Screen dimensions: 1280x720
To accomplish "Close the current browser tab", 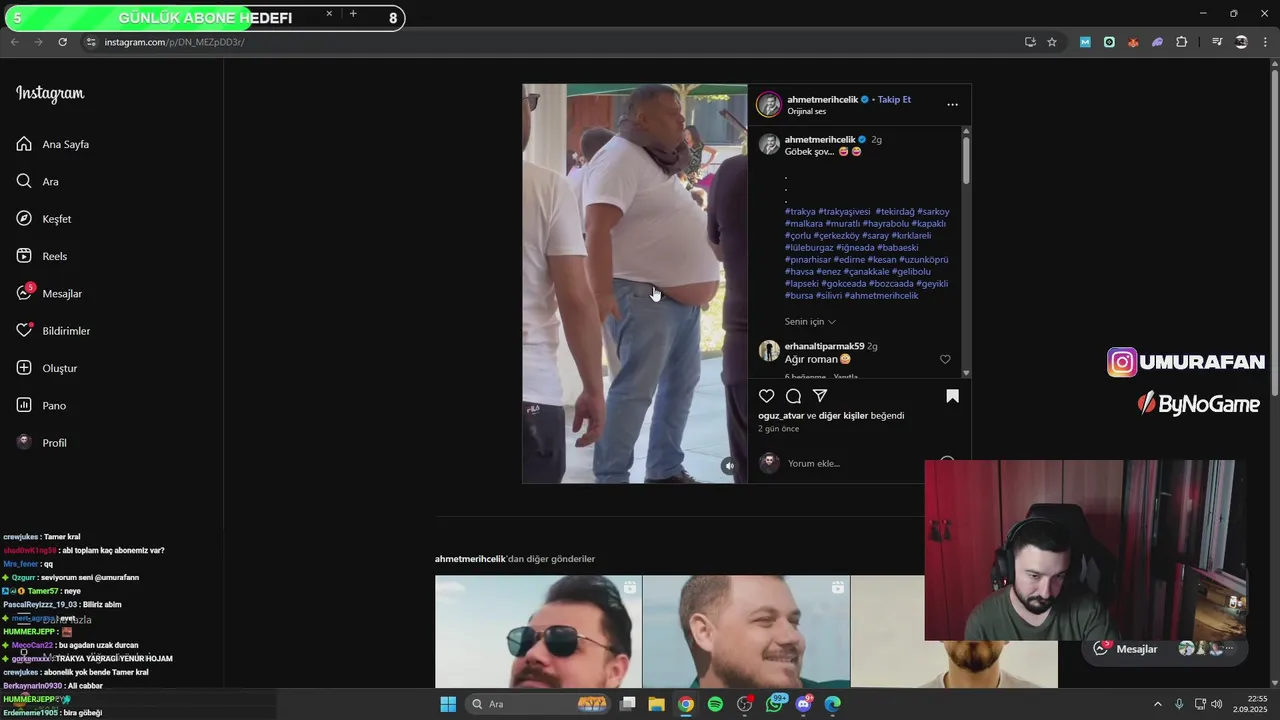I will [x=329, y=14].
